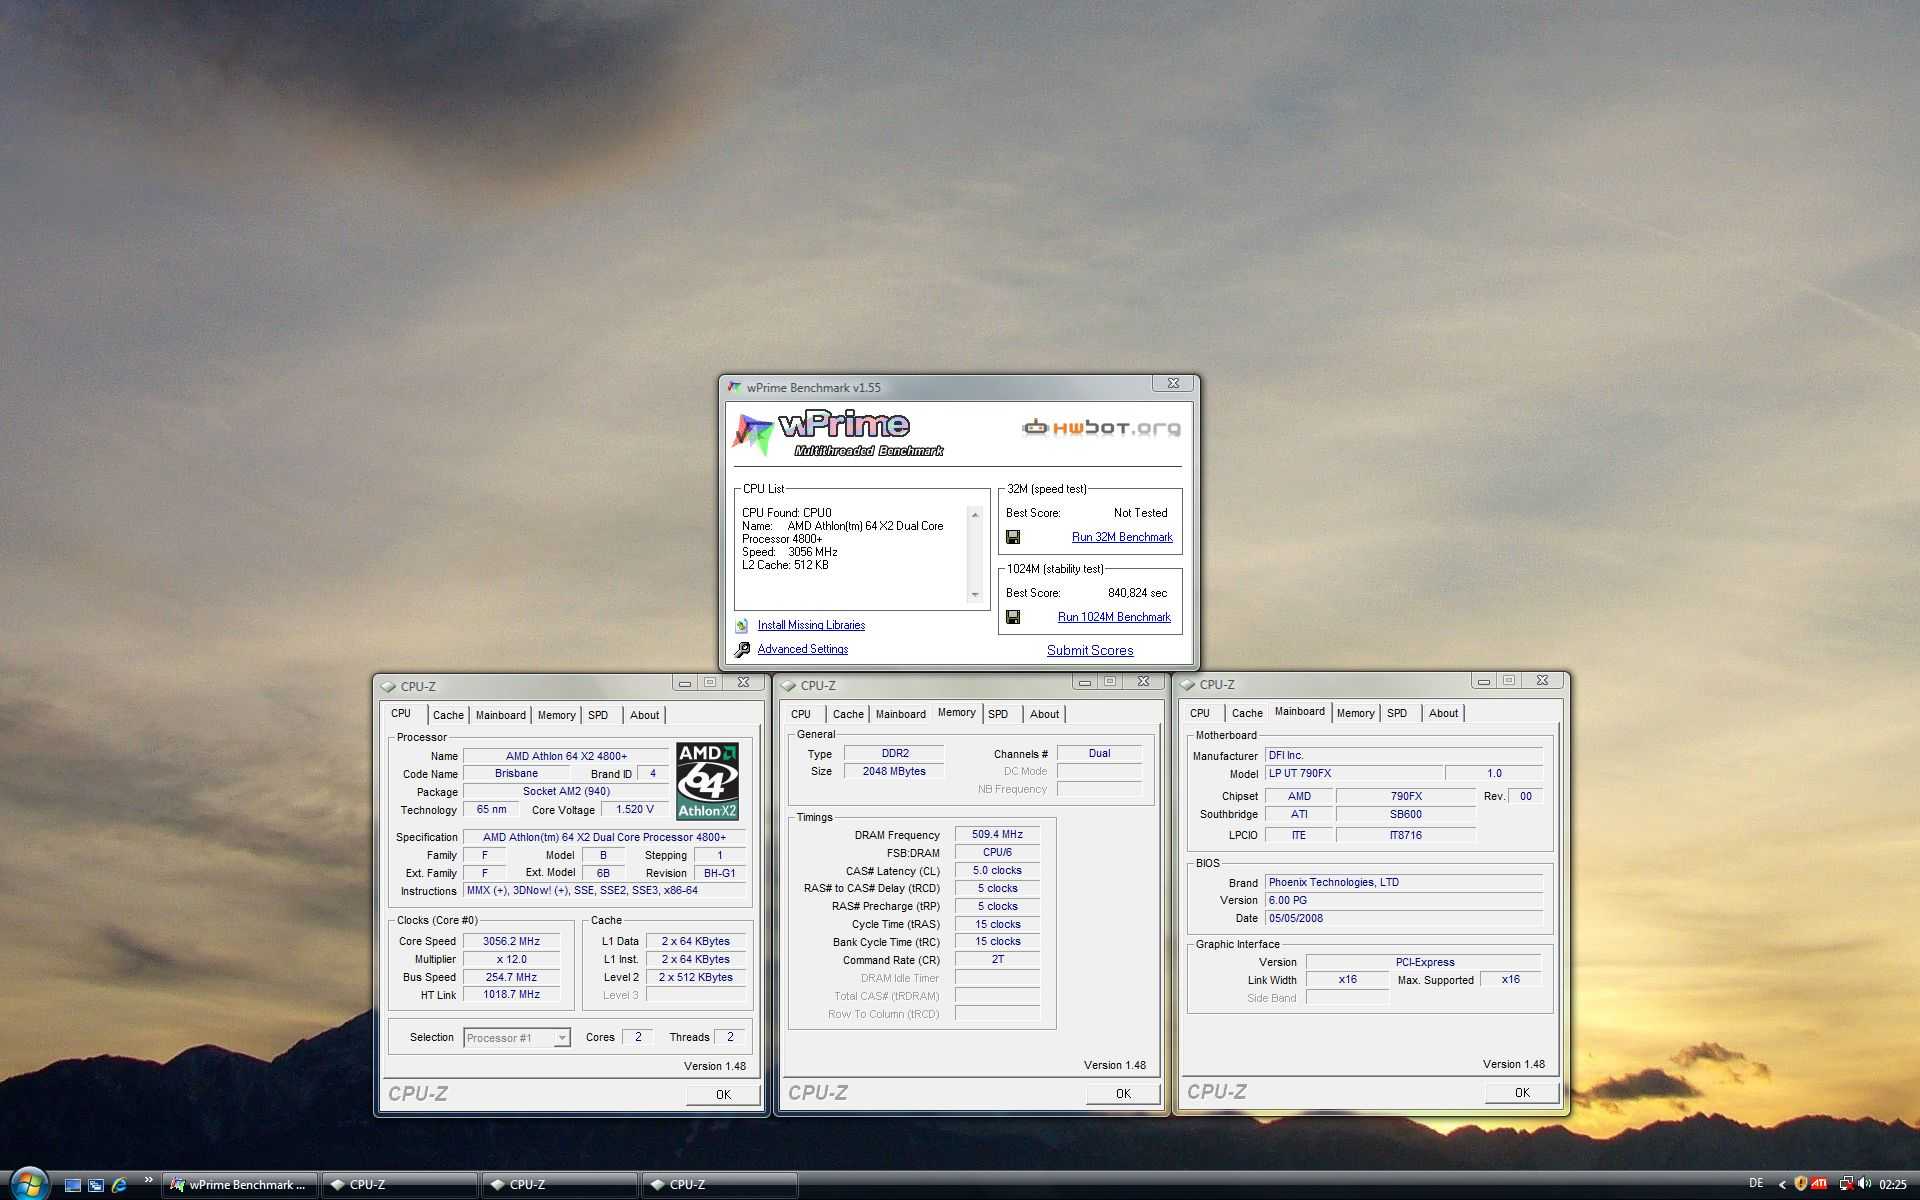Click Install Missing Libraries icon
This screenshot has width=1920, height=1200.
click(742, 625)
